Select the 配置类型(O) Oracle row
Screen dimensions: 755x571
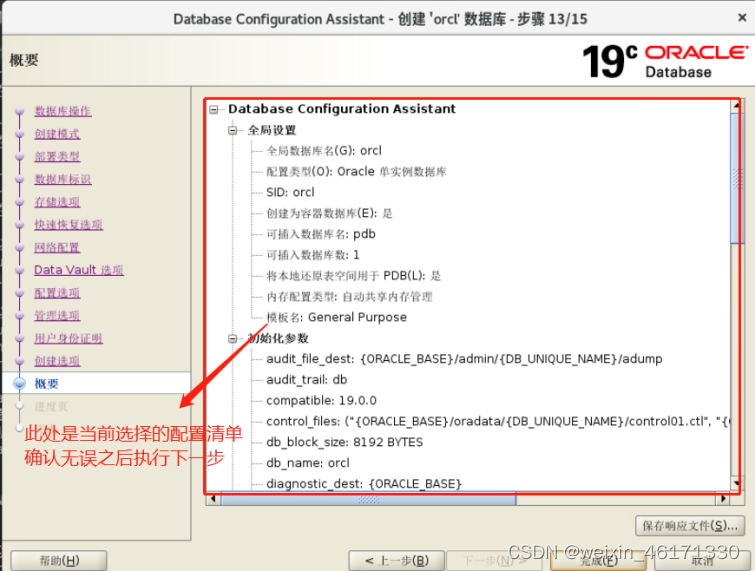(356, 172)
